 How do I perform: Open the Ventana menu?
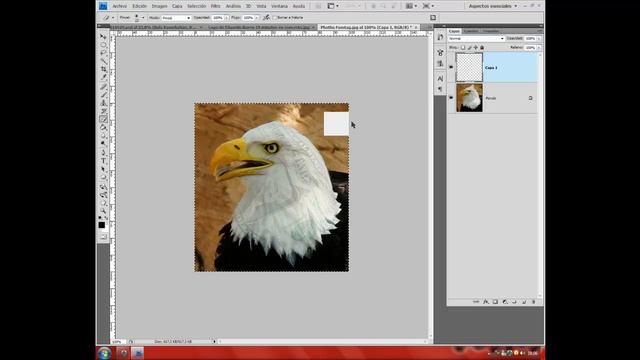point(279,6)
